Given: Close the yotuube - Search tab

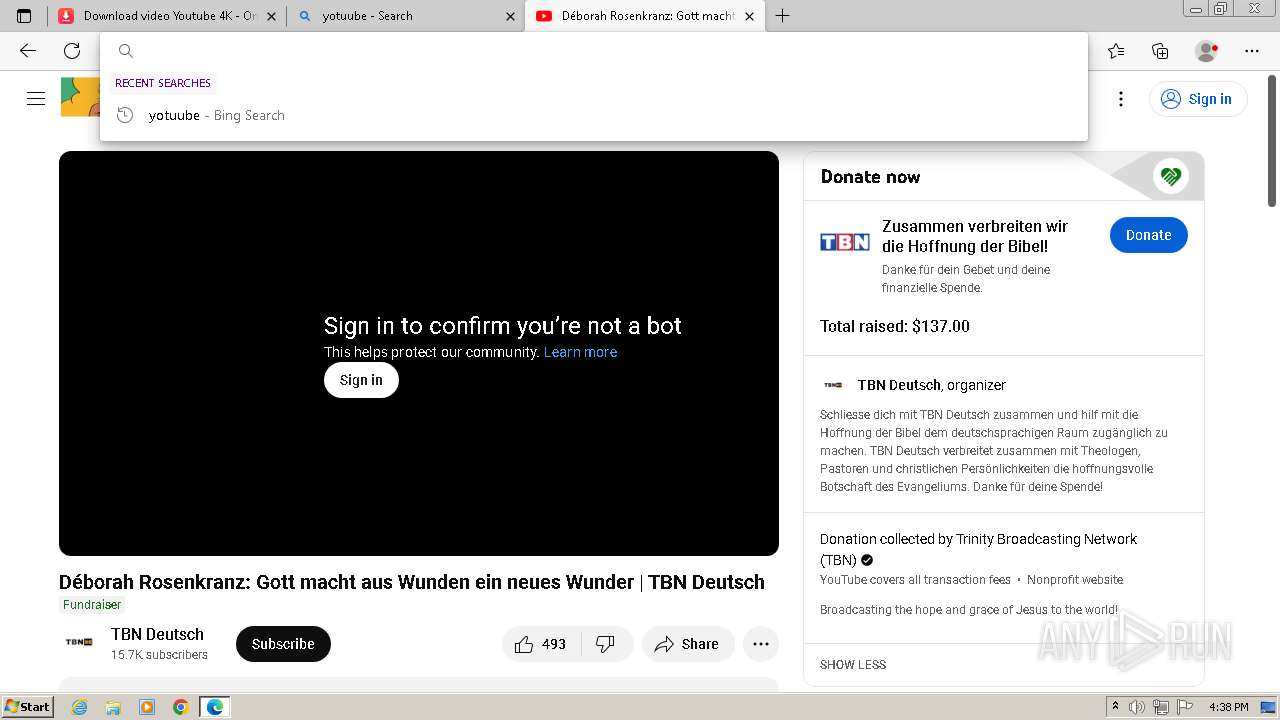Looking at the screenshot, I should 510,16.
